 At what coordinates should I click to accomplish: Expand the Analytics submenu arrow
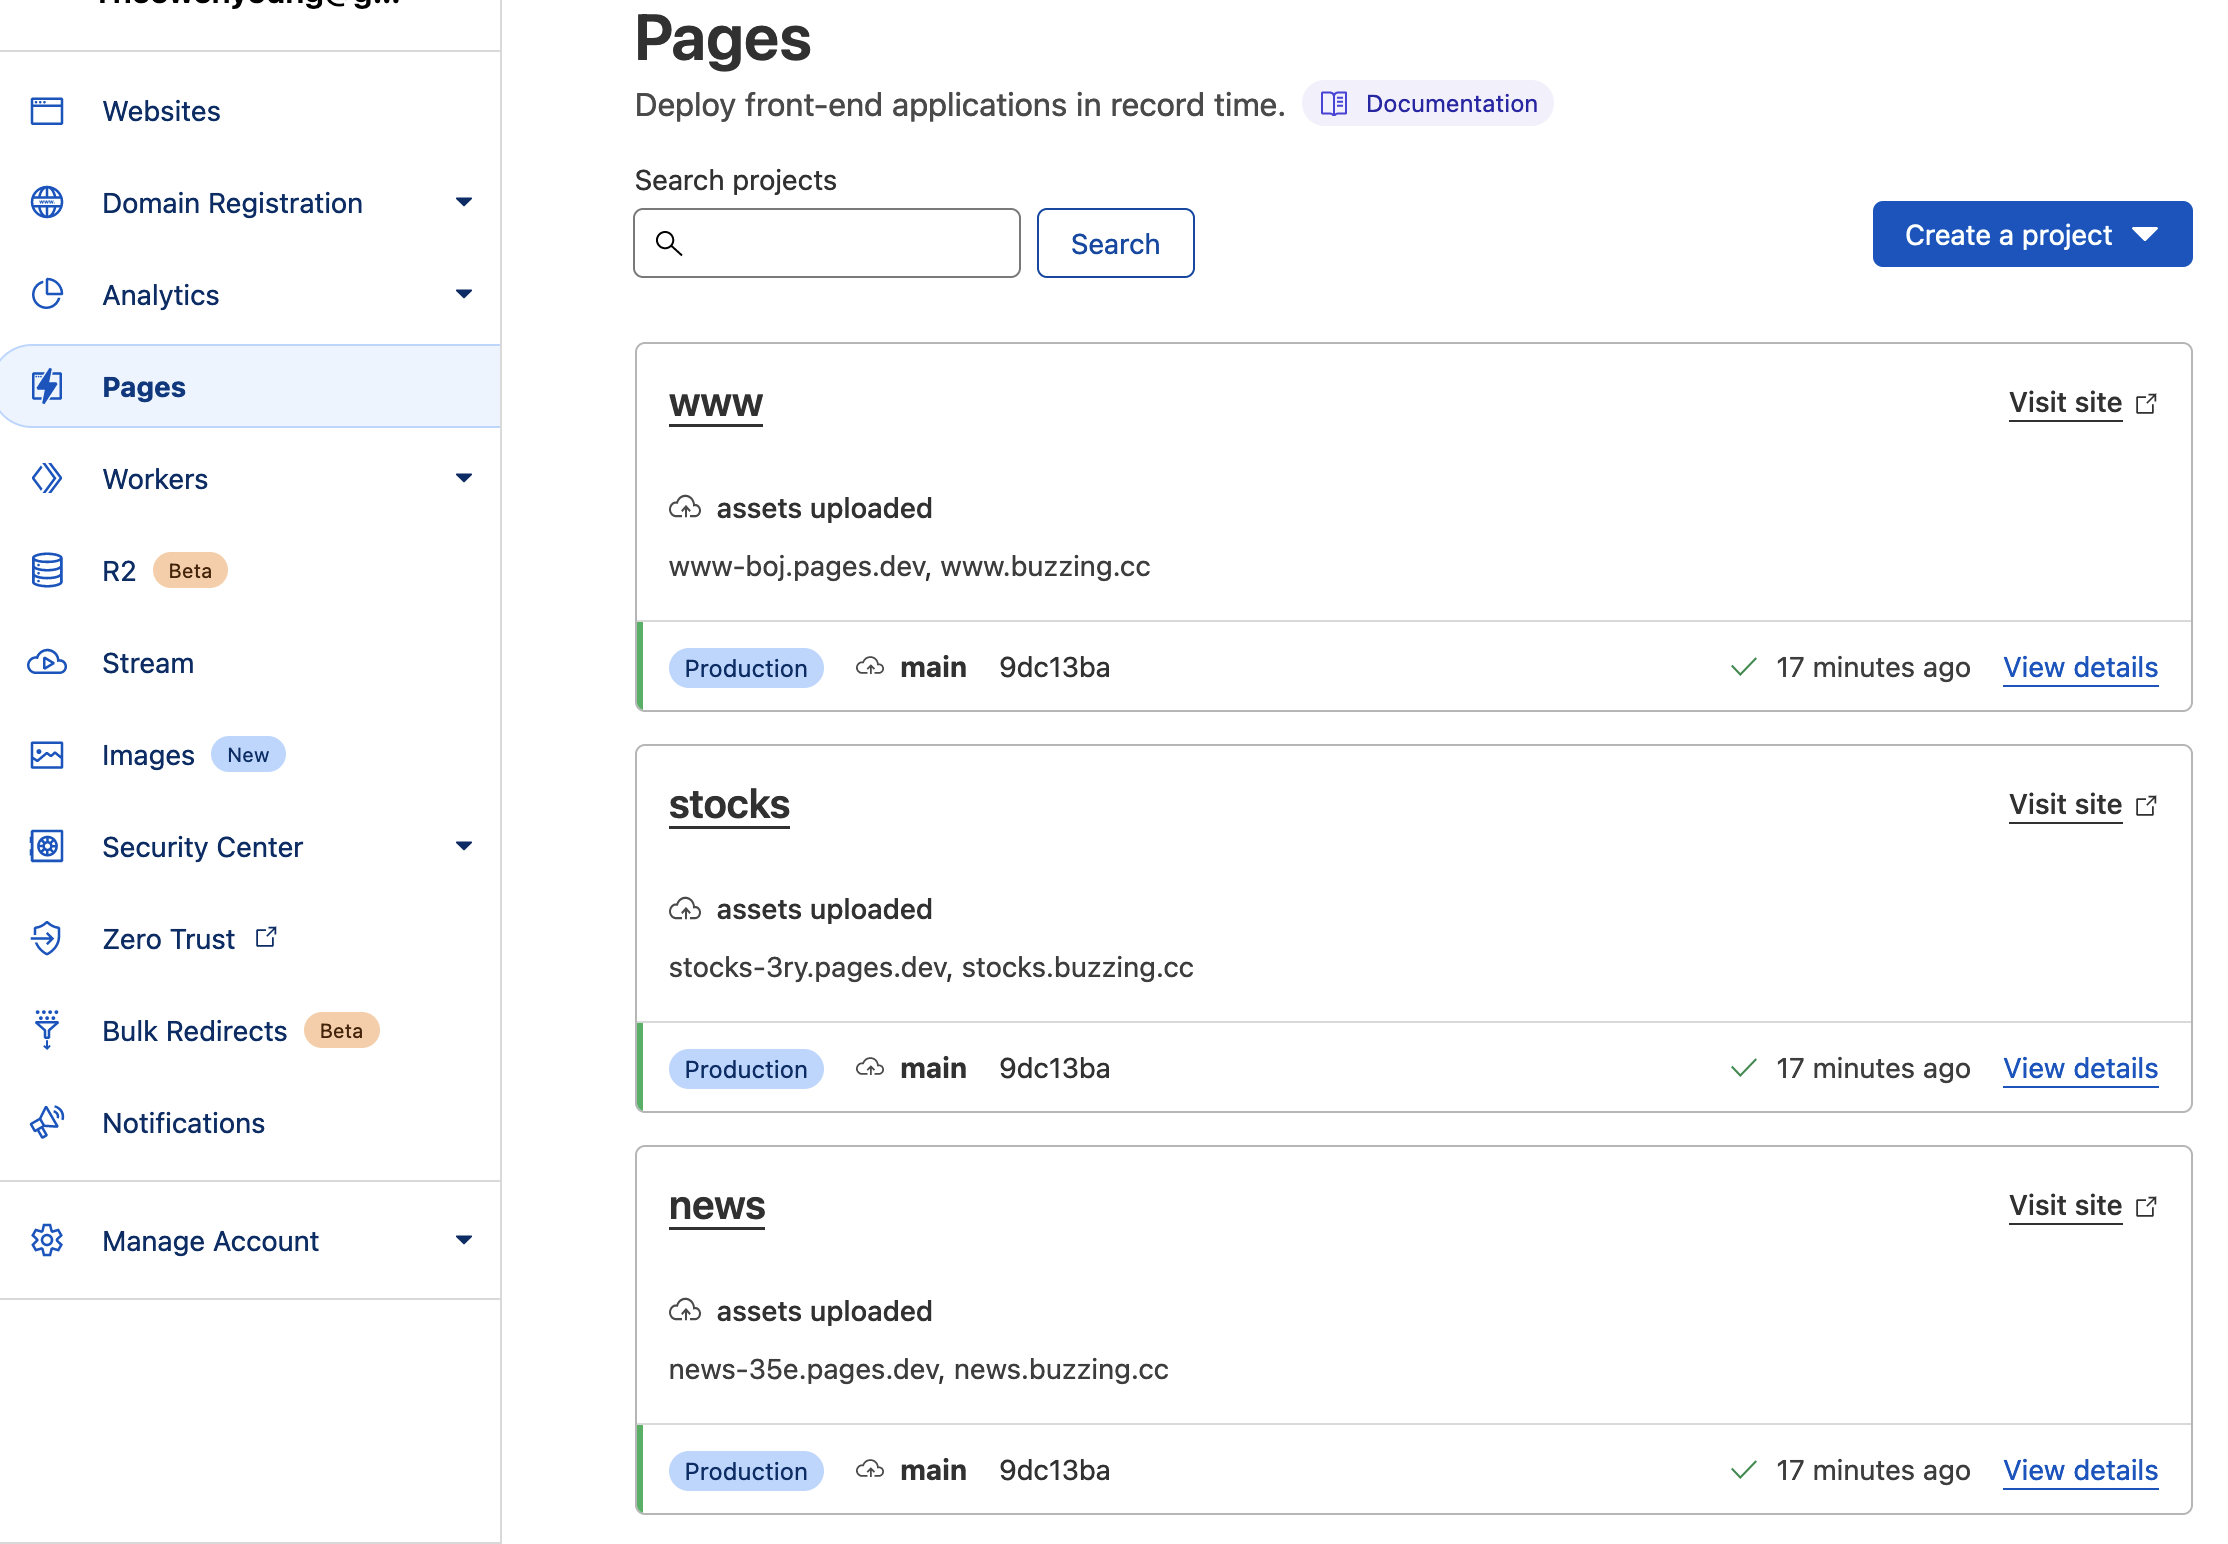(x=464, y=295)
